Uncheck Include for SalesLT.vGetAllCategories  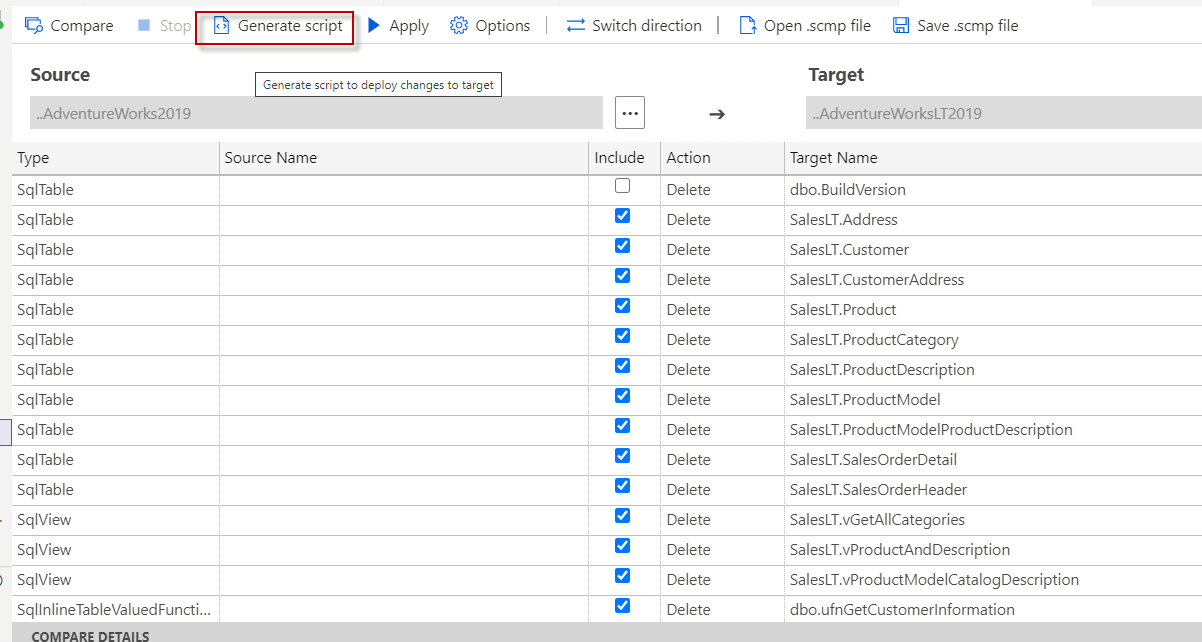623,516
